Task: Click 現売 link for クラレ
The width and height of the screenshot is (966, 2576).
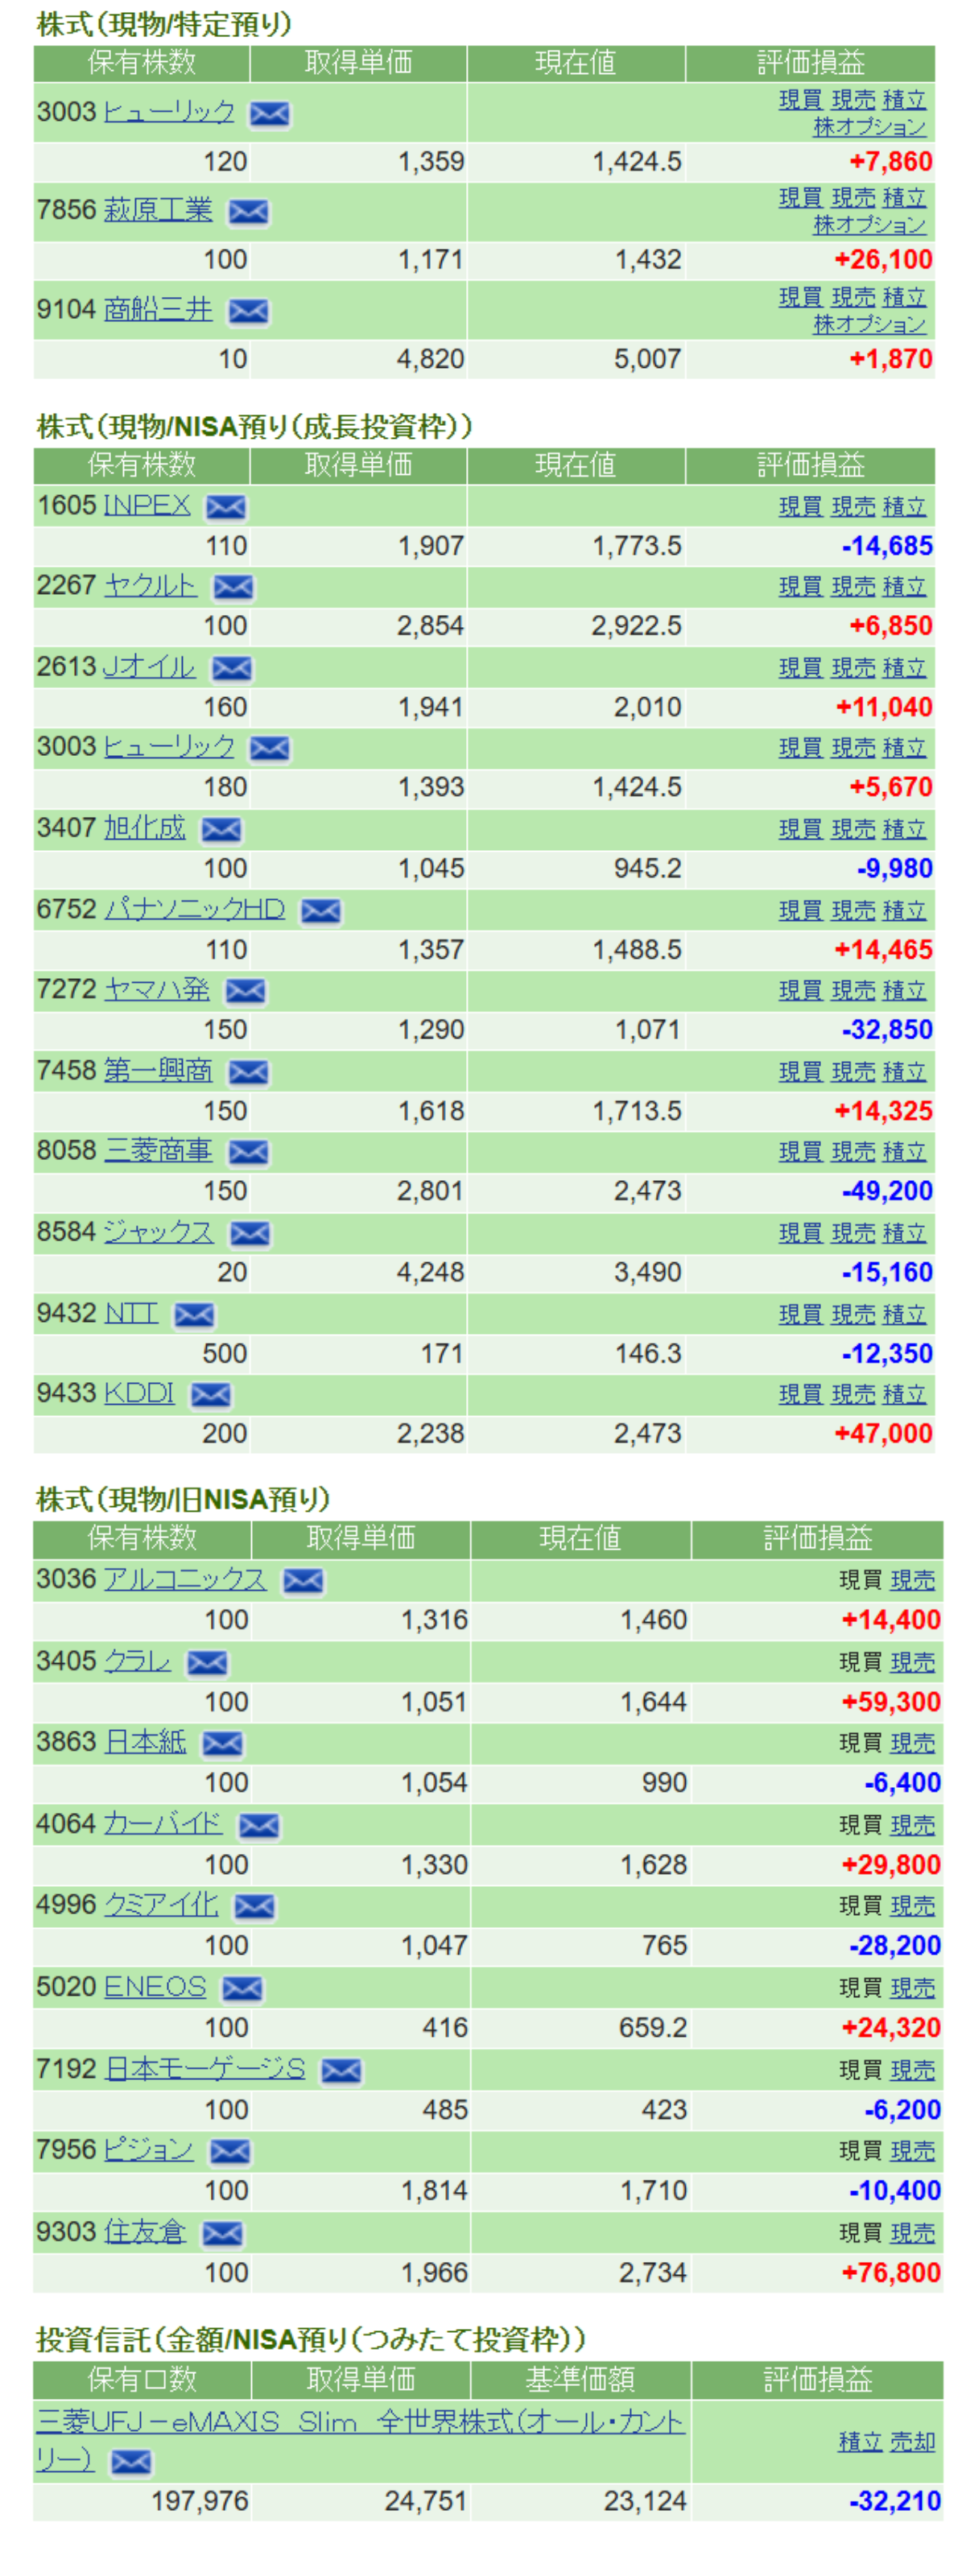Action: click(x=912, y=1663)
